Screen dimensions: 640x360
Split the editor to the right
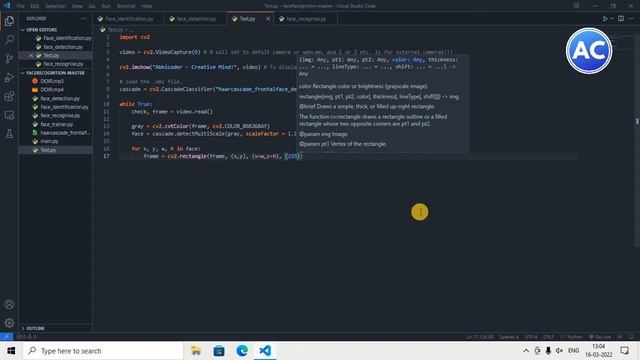click(x=621, y=18)
